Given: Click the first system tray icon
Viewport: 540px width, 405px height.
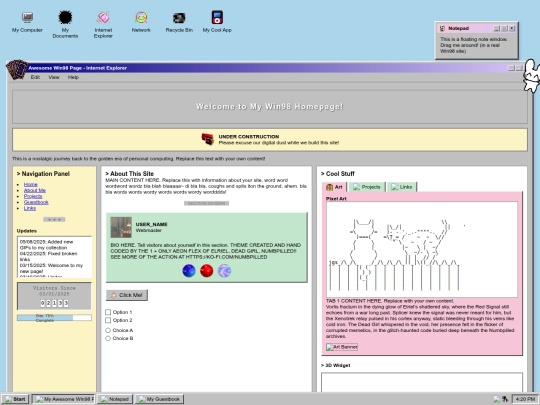Looking at the screenshot, I should click(496, 399).
